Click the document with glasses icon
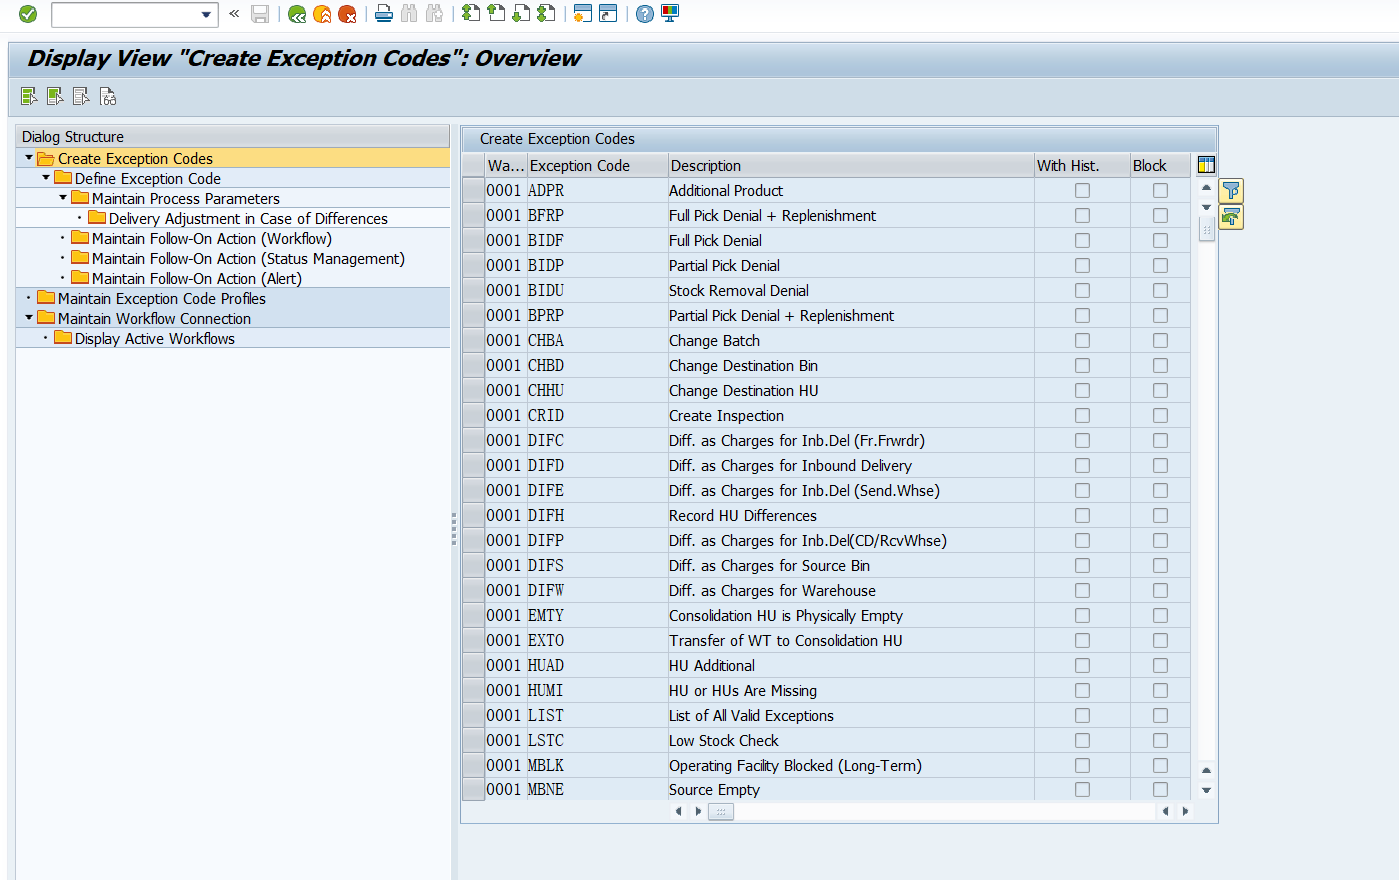Viewport: 1399px width, 880px height. click(x=107, y=97)
